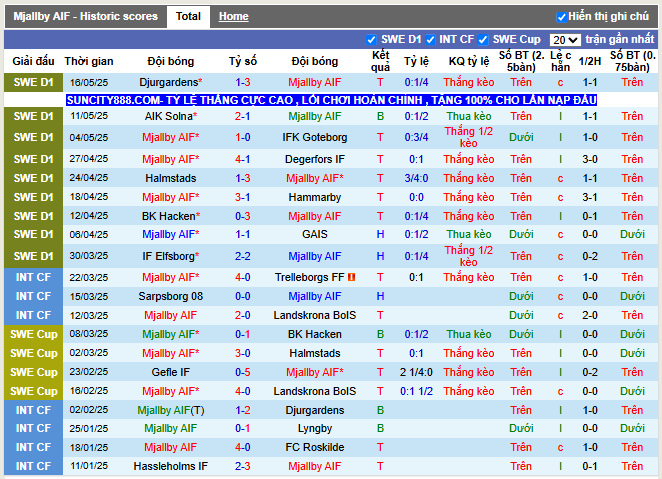This screenshot has height=479, width=662.
Task: Click the Giải đấu column header
Action: 33,61
